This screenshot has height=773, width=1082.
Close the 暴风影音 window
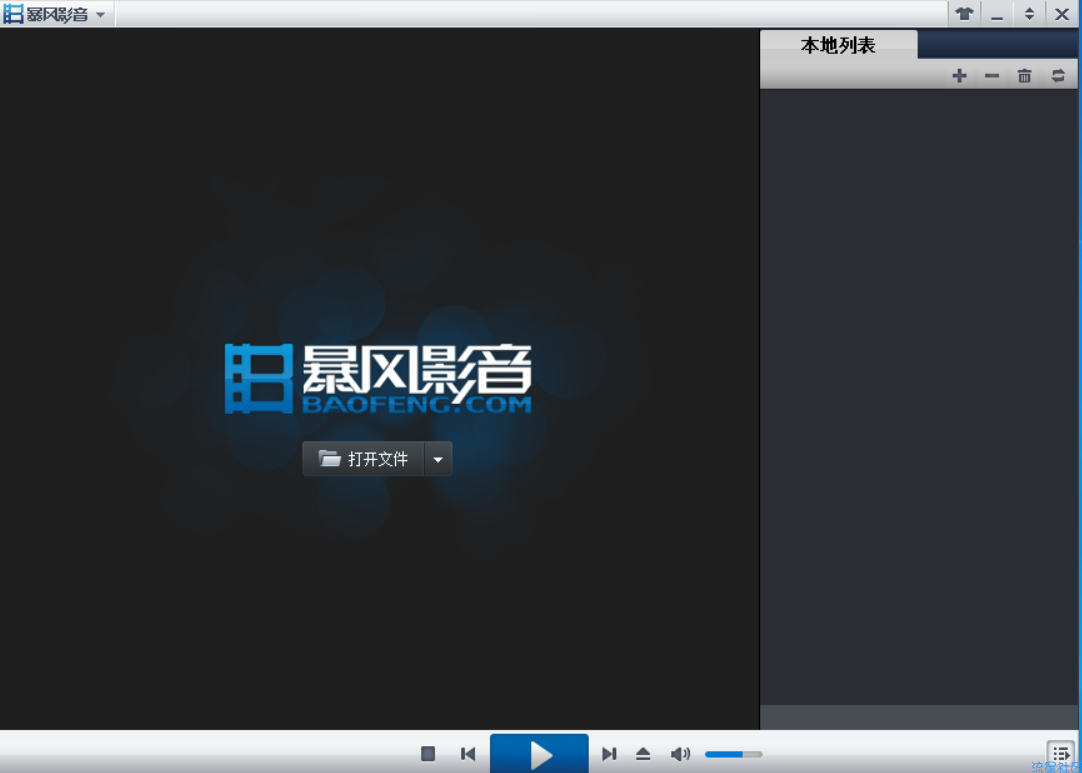(1062, 14)
